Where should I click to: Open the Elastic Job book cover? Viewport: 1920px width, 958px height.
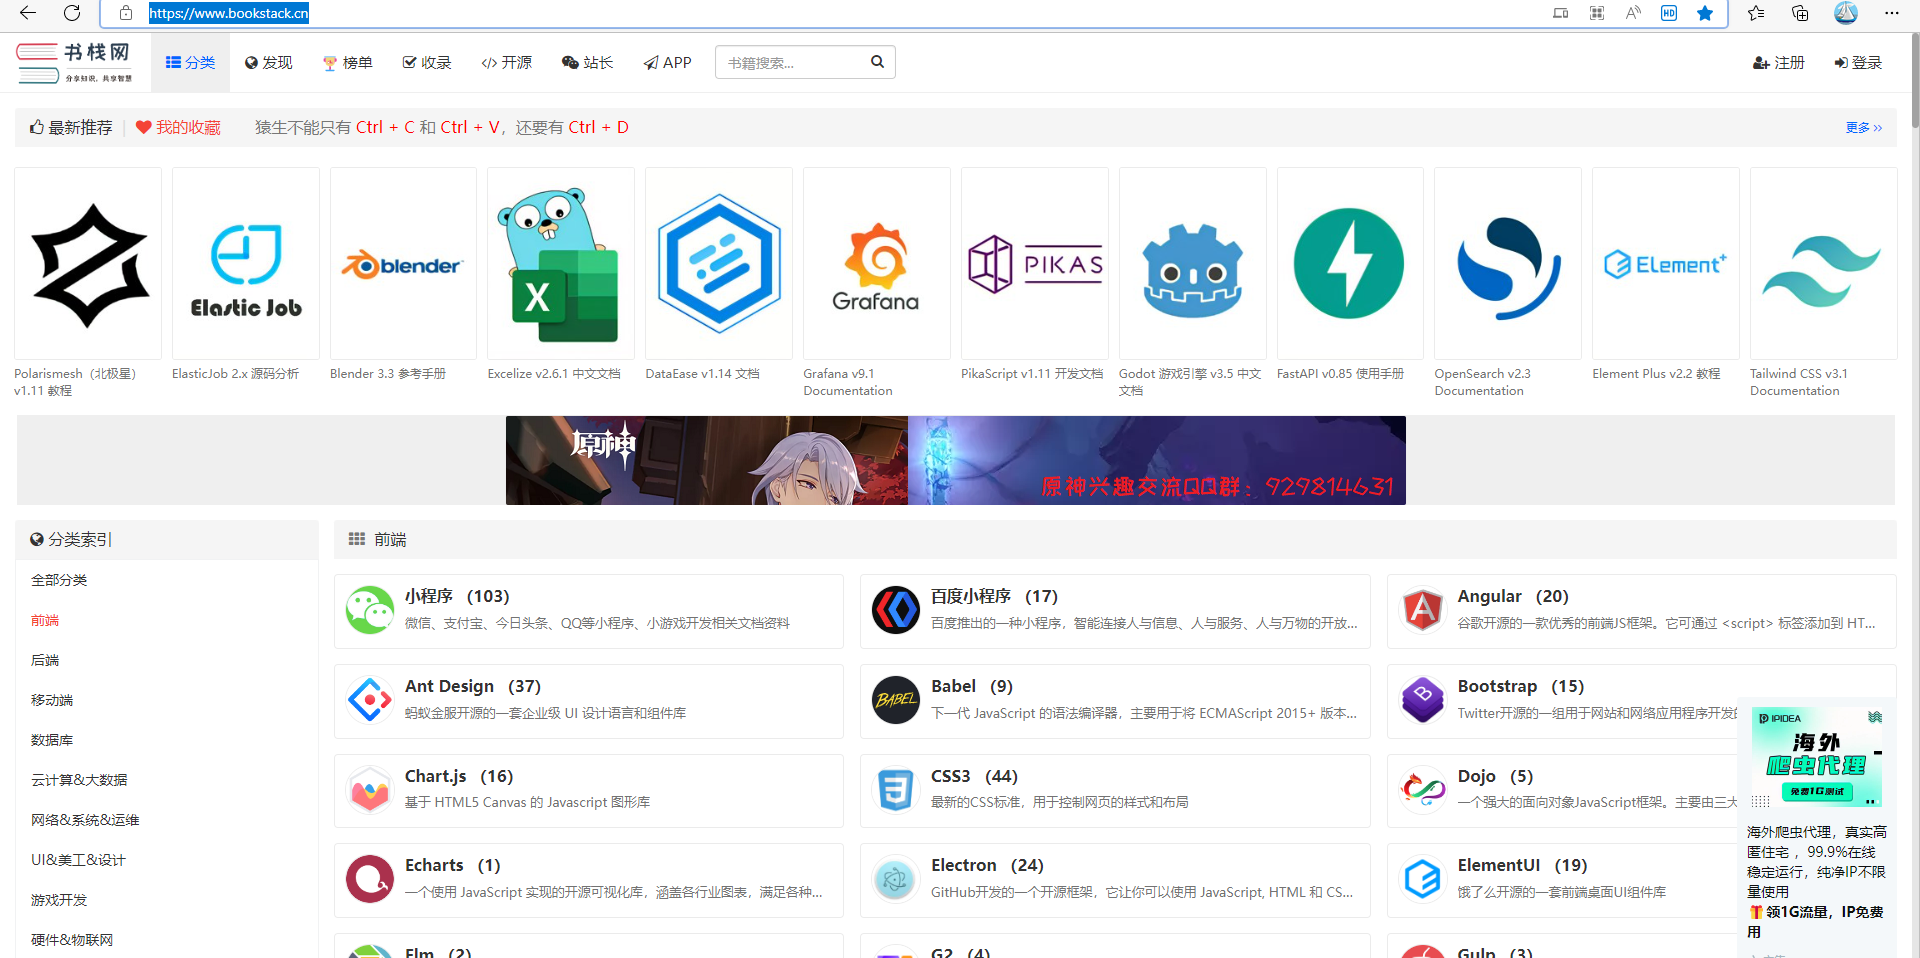pos(246,263)
